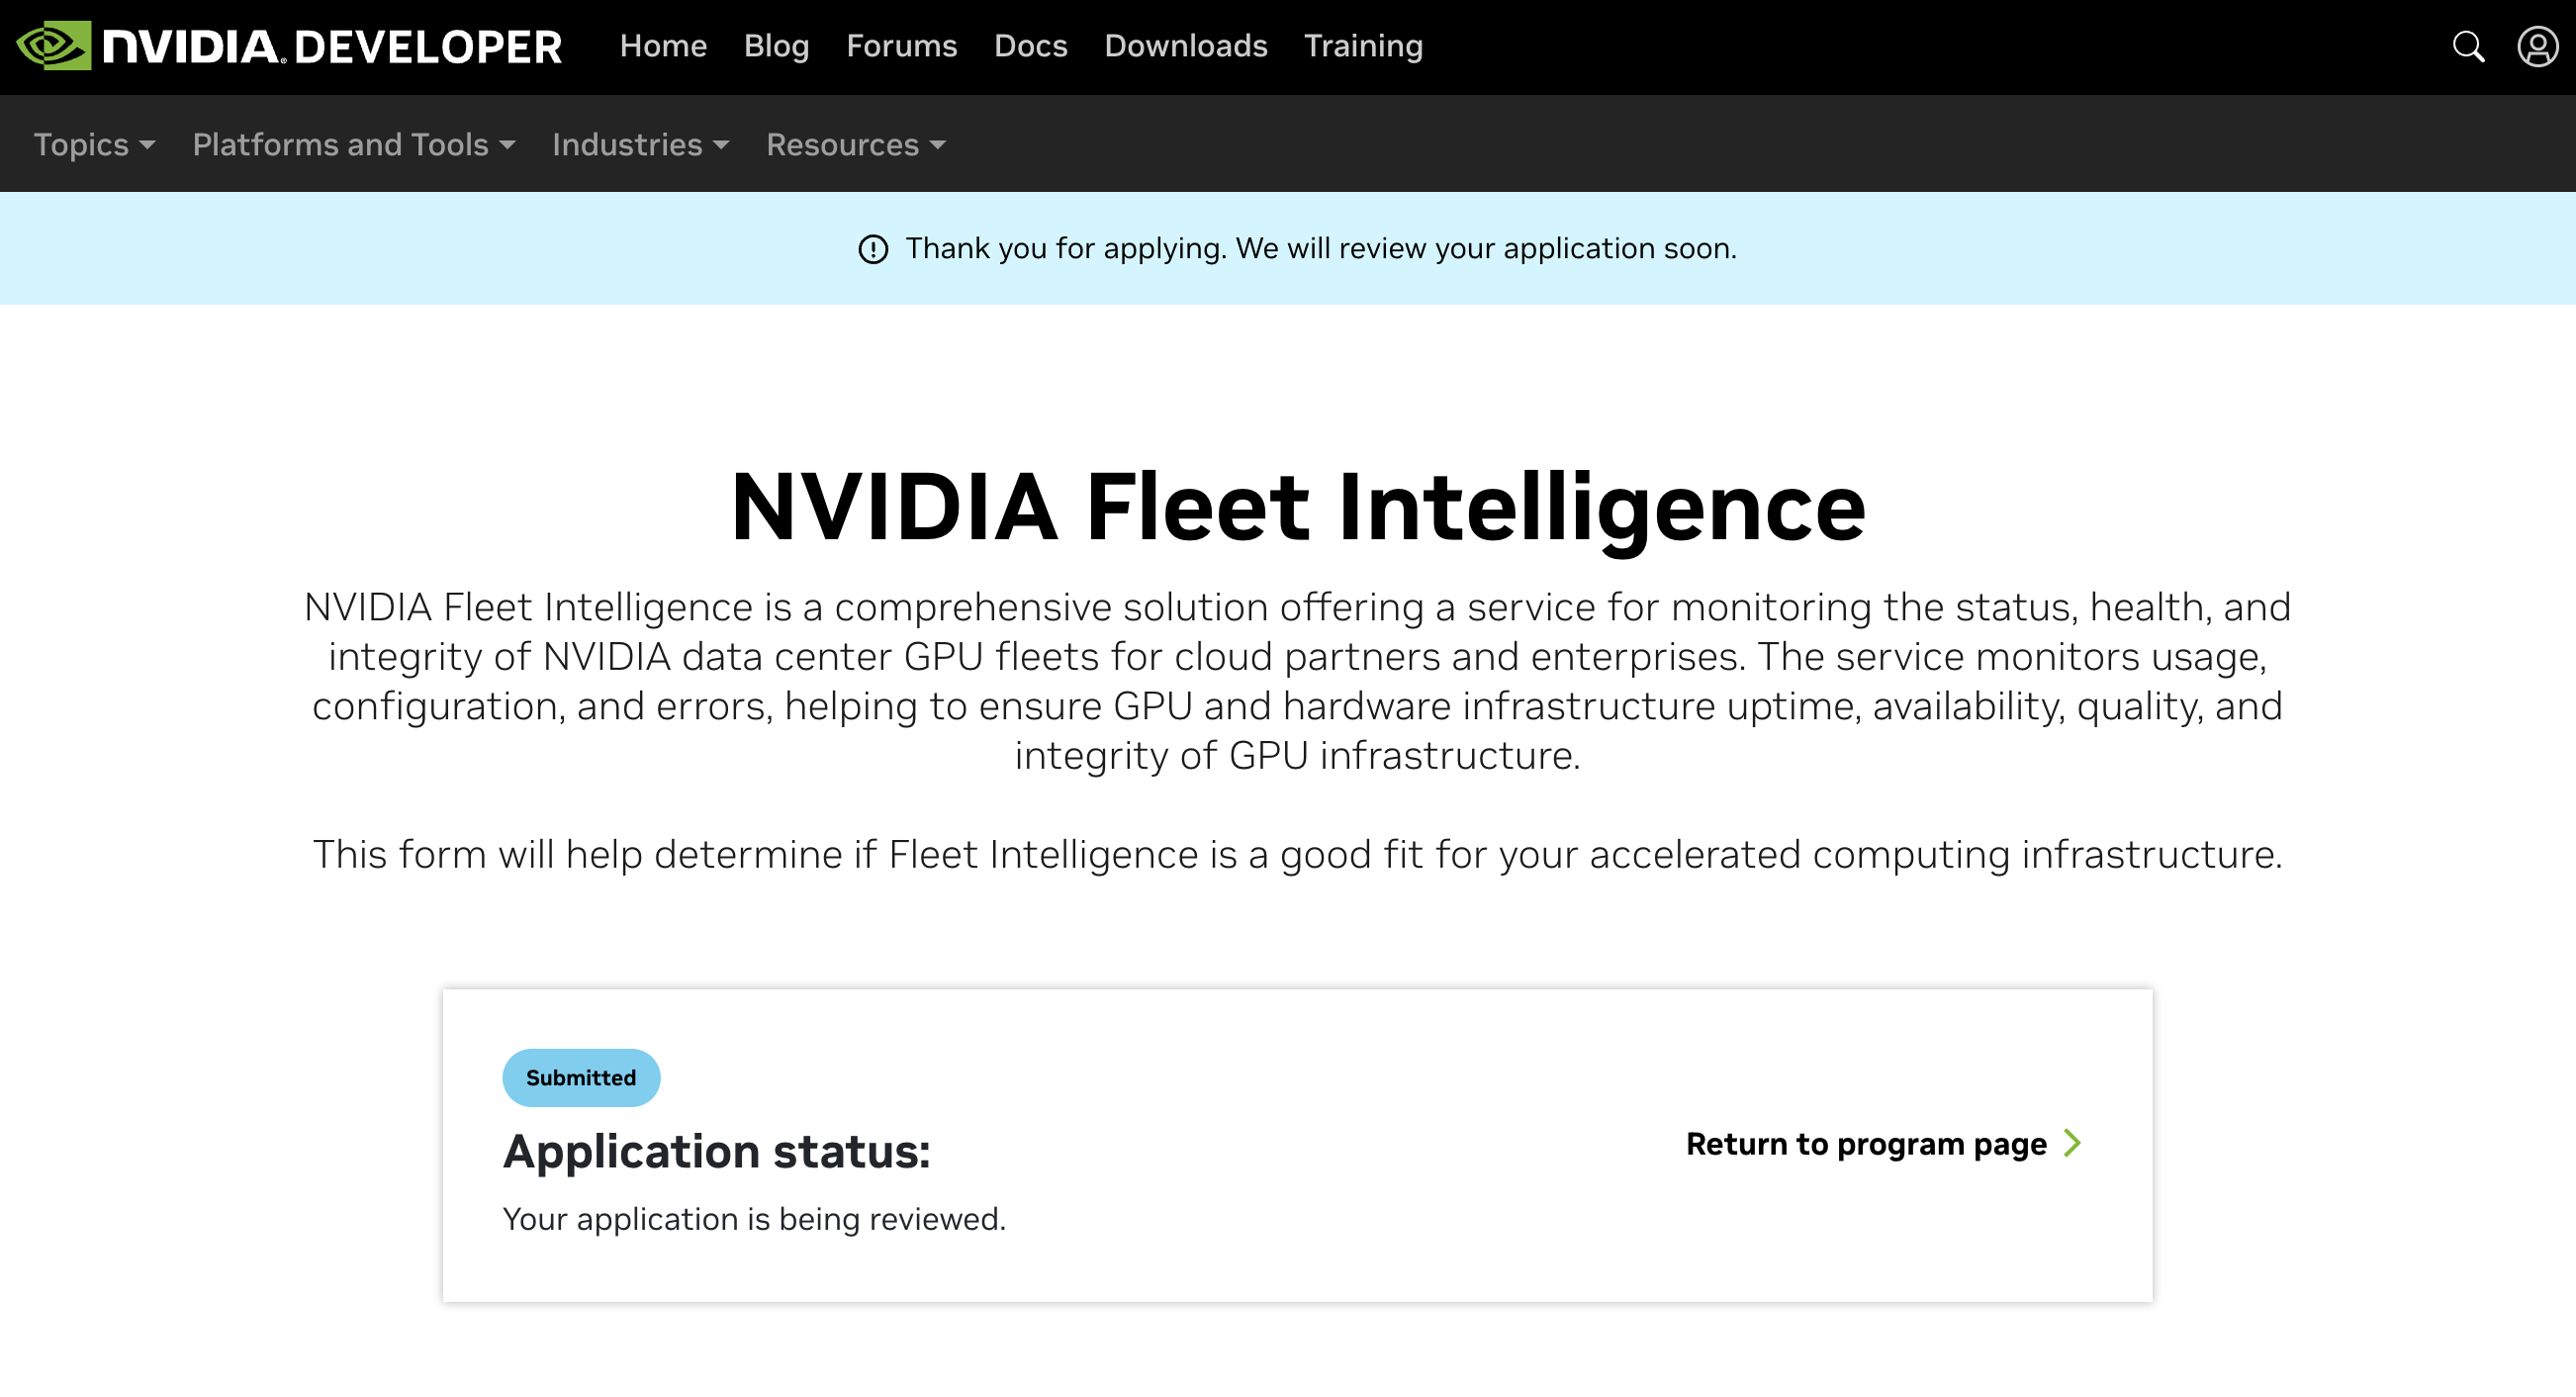Click the green arrow beside Return to program page

2072,1144
